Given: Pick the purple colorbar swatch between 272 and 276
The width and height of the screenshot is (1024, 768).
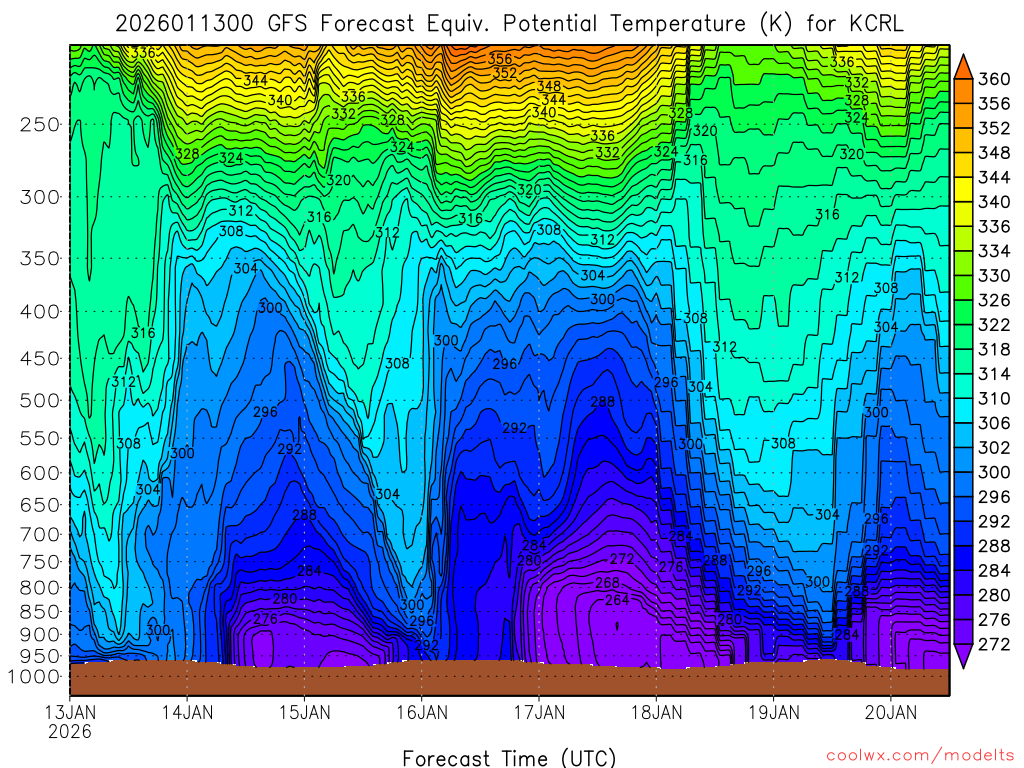Looking at the screenshot, I should [963, 633].
